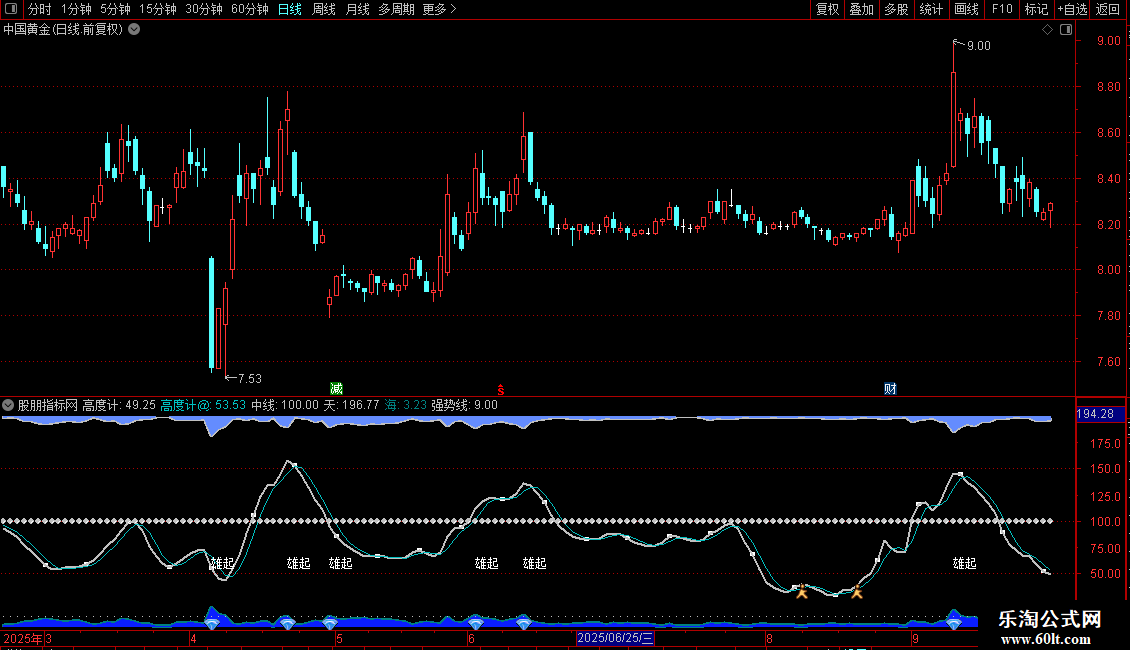Click the panel toggle icon in chart corner
The height and width of the screenshot is (650, 1130).
1066,30
